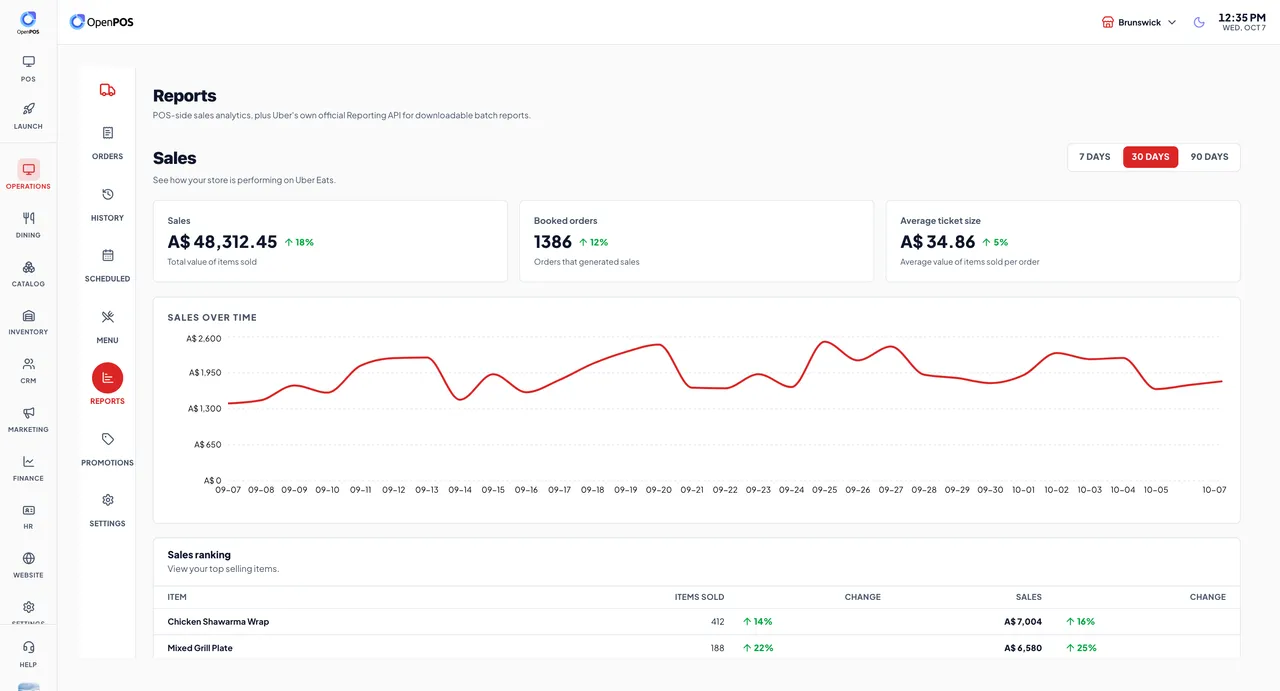The width and height of the screenshot is (1280, 691).
Task: Open the Promotions tag icon
Action: click(108, 439)
